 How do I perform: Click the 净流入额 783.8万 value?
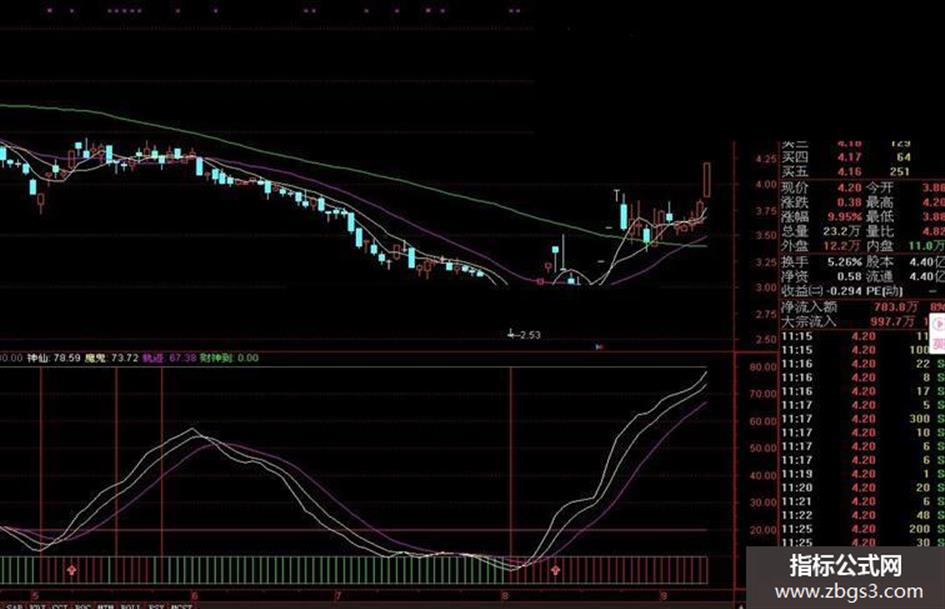[x=896, y=308]
